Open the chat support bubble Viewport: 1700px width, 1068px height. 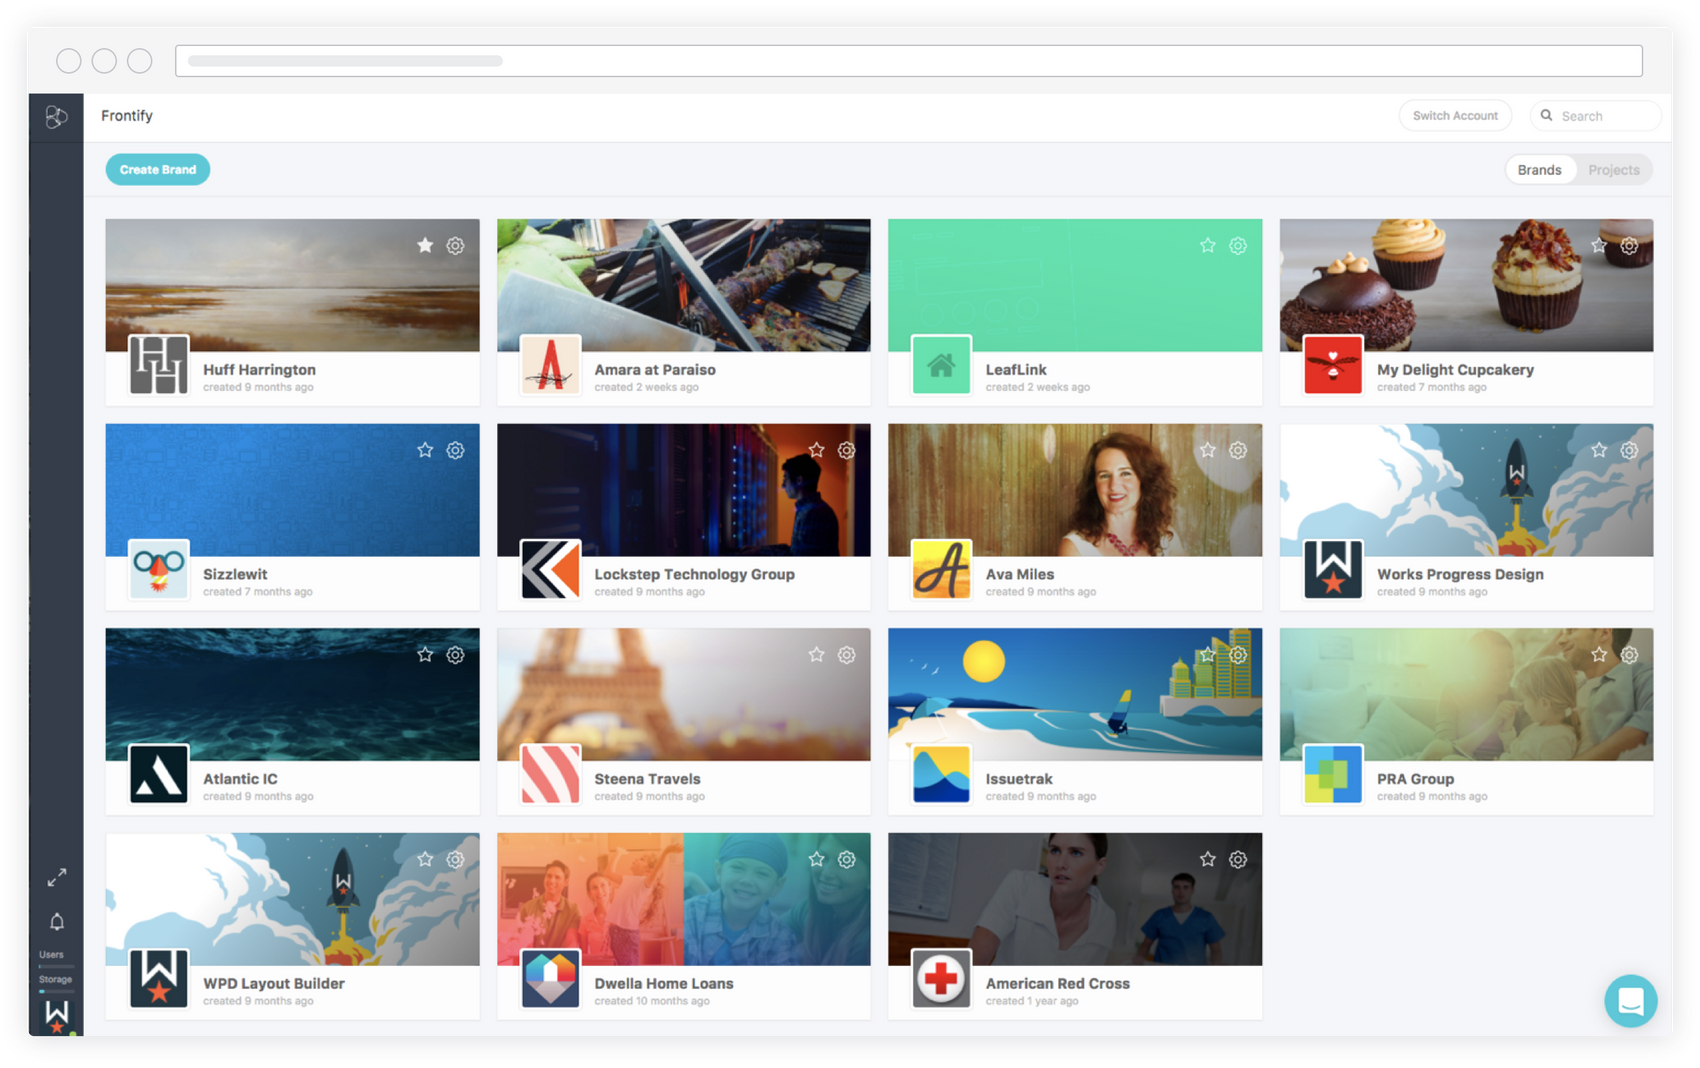click(x=1630, y=1001)
